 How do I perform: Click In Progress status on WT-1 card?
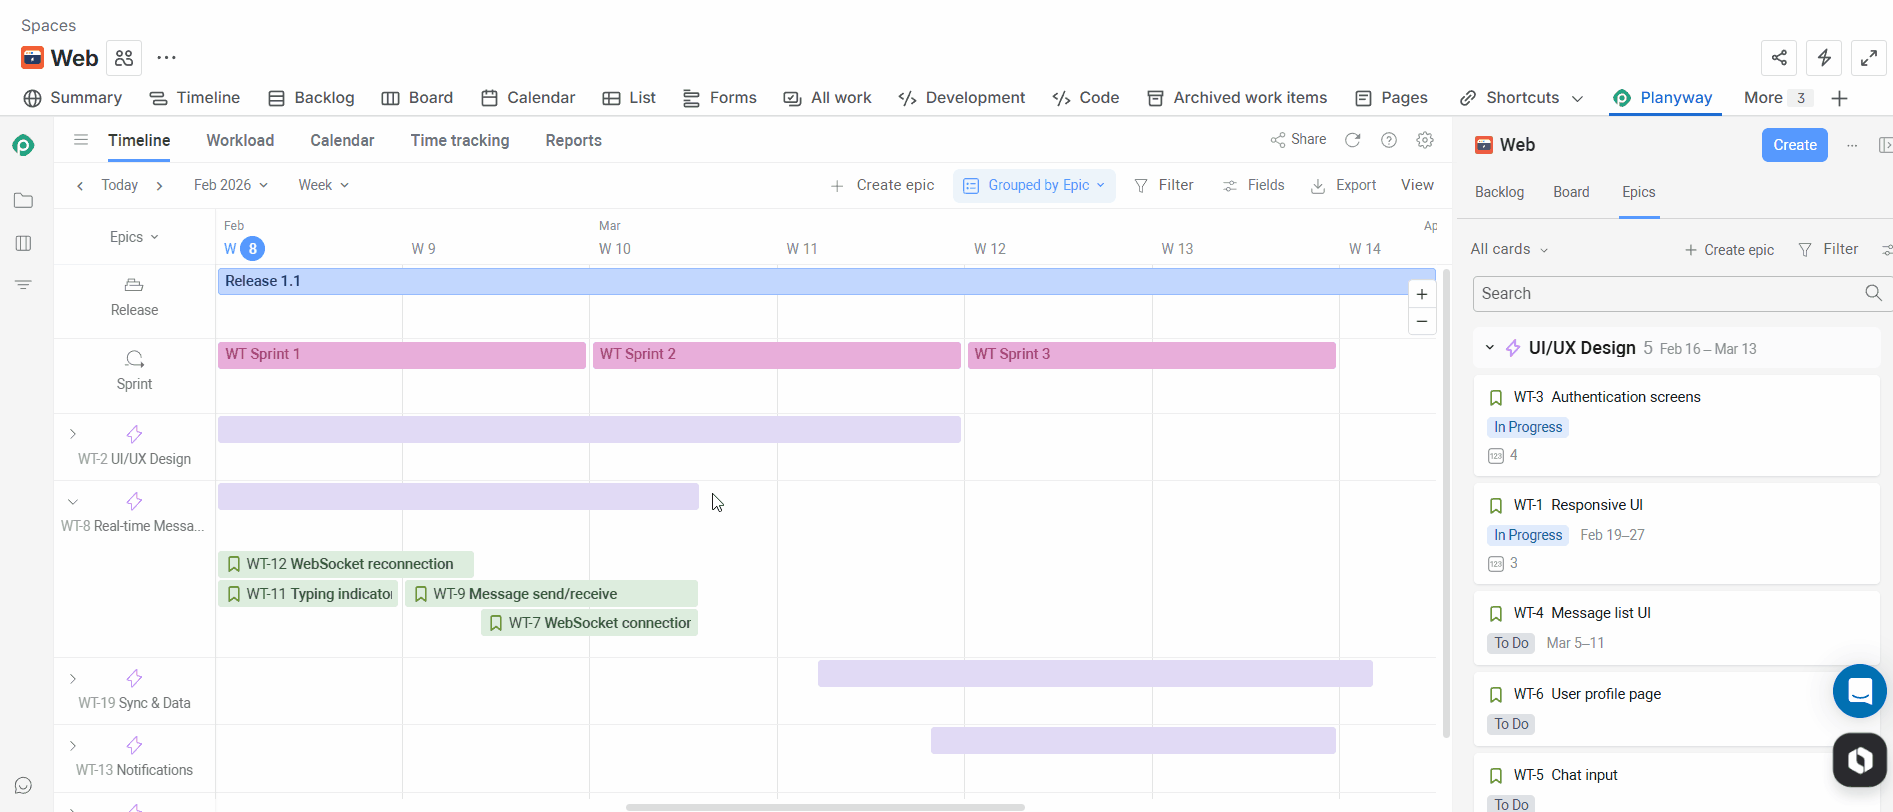pos(1528,535)
